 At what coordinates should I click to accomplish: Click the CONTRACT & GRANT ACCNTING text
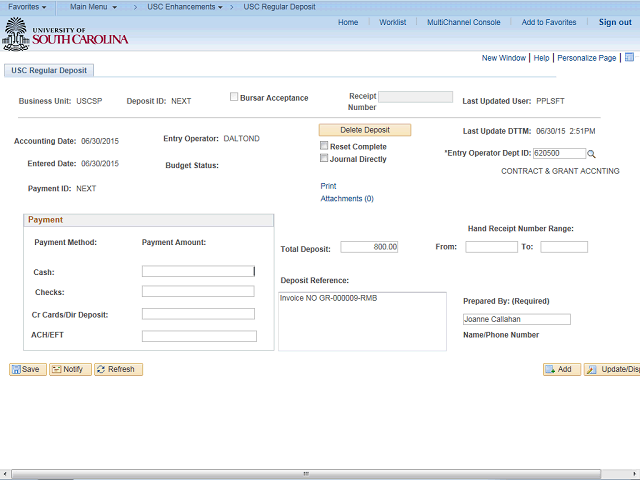point(560,171)
